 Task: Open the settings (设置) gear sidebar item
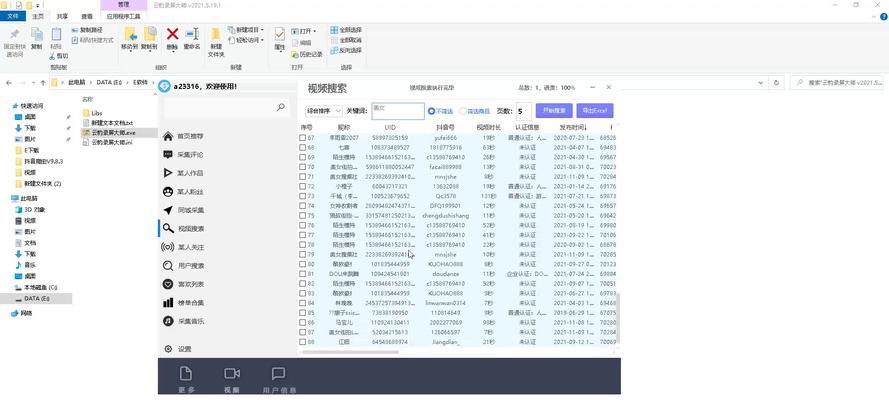pyautogui.click(x=177, y=349)
